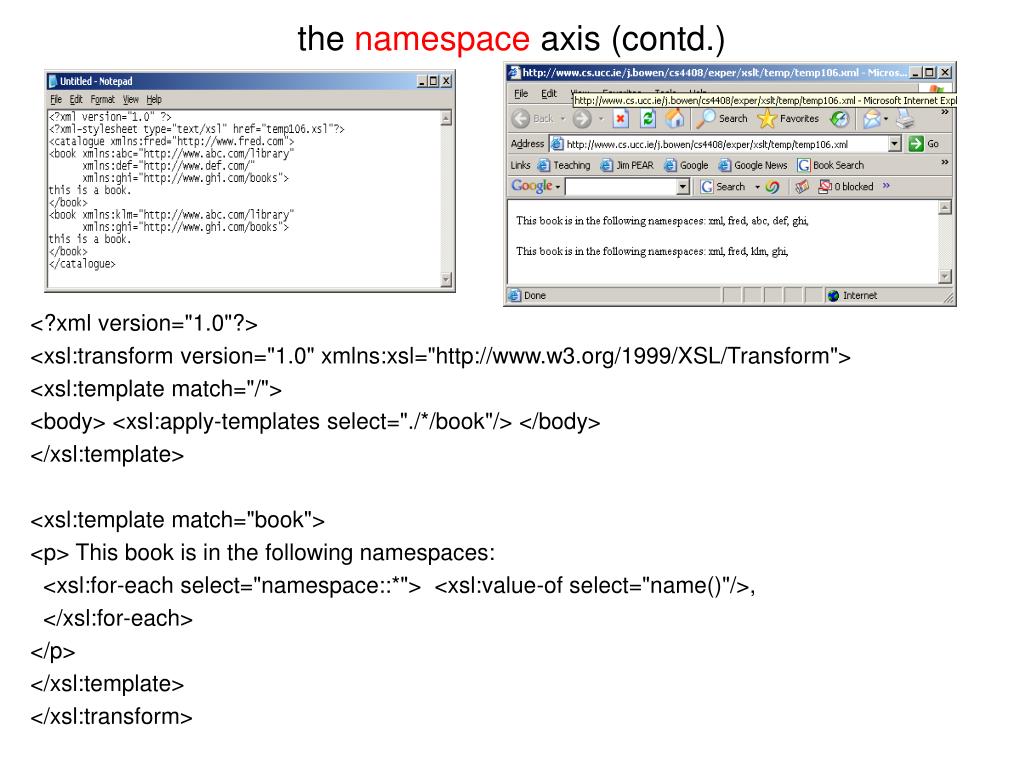Viewport: 1024px width, 768px height.
Task: Click IE page scrollbar down arrow
Action: coord(944,277)
